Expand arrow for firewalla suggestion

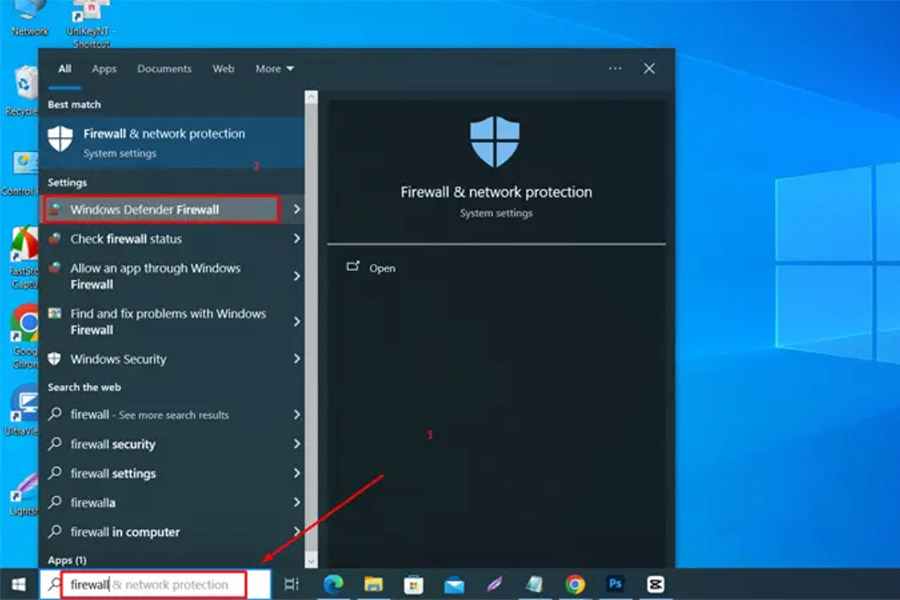tap(297, 502)
